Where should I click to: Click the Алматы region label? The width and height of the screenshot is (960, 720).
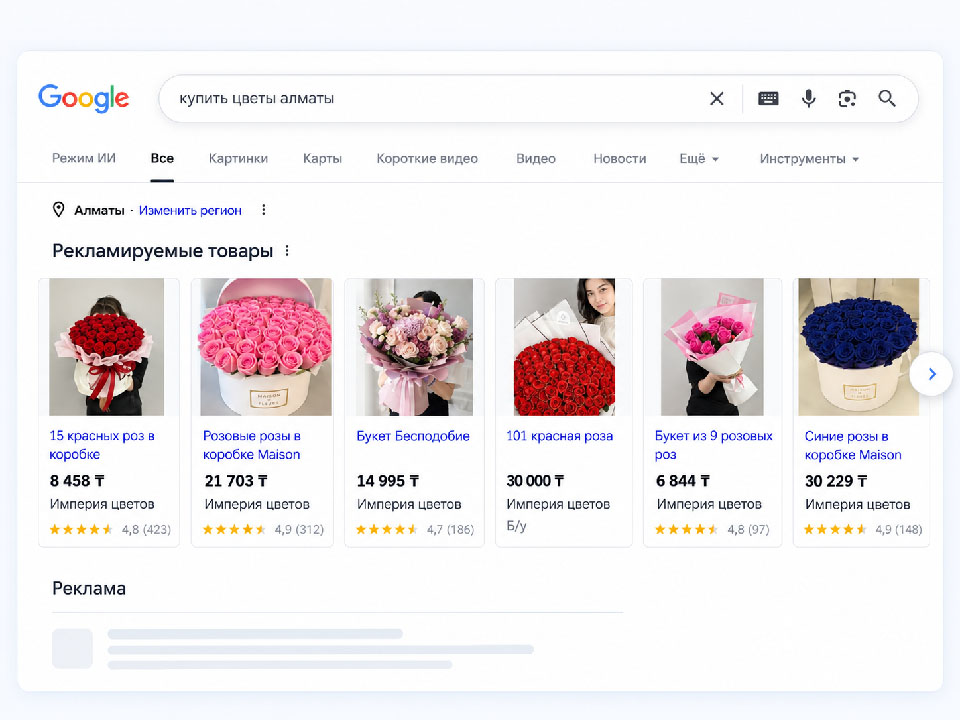point(99,210)
